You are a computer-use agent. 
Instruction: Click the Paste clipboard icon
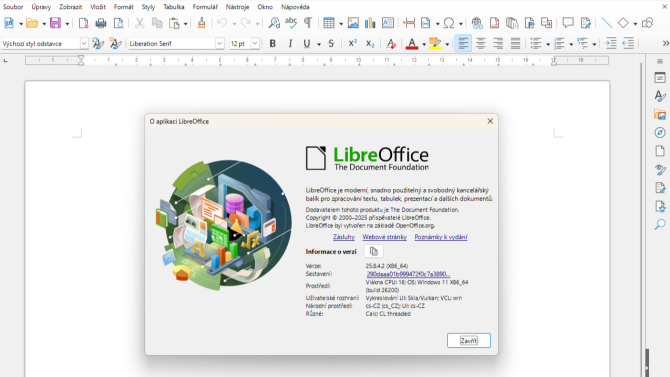pos(174,23)
